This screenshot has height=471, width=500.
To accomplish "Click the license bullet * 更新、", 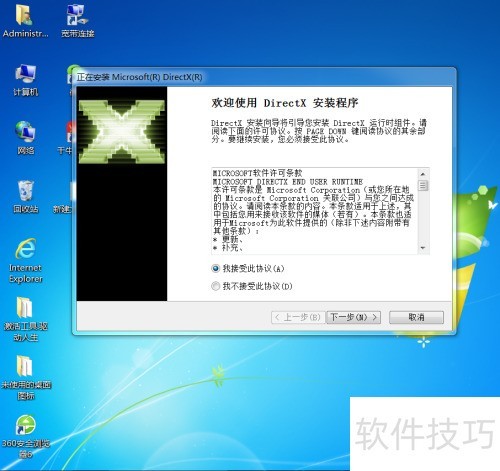I will (228, 239).
